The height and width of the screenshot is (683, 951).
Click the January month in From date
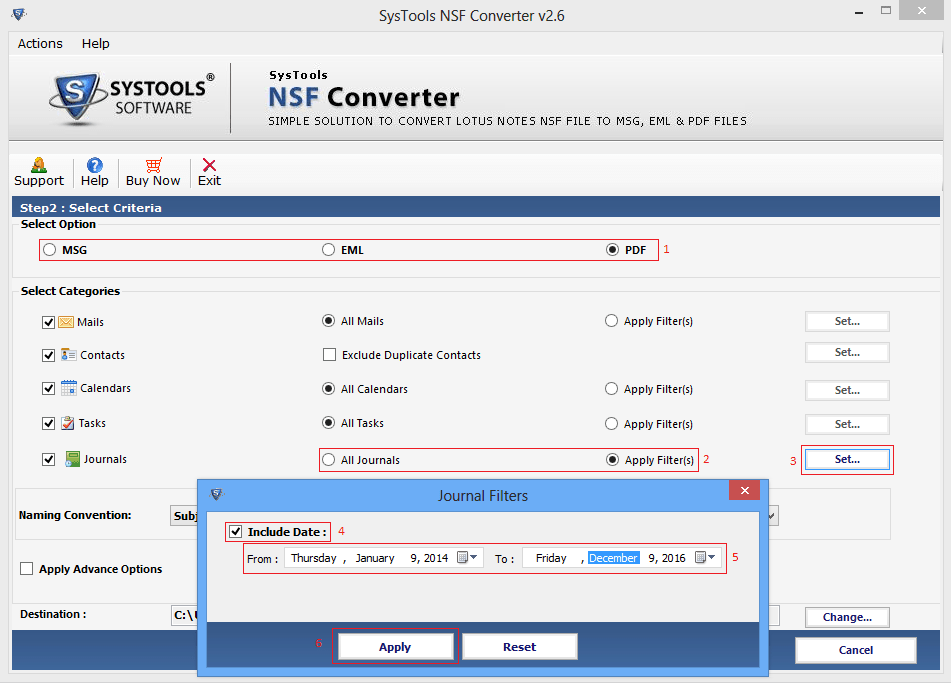(x=375, y=558)
